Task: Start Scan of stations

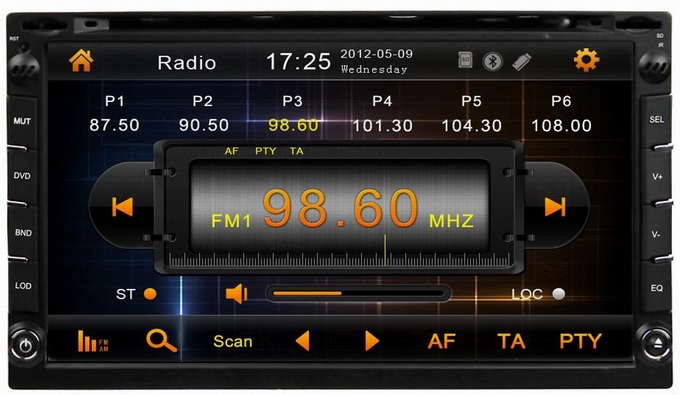Action: (x=233, y=341)
